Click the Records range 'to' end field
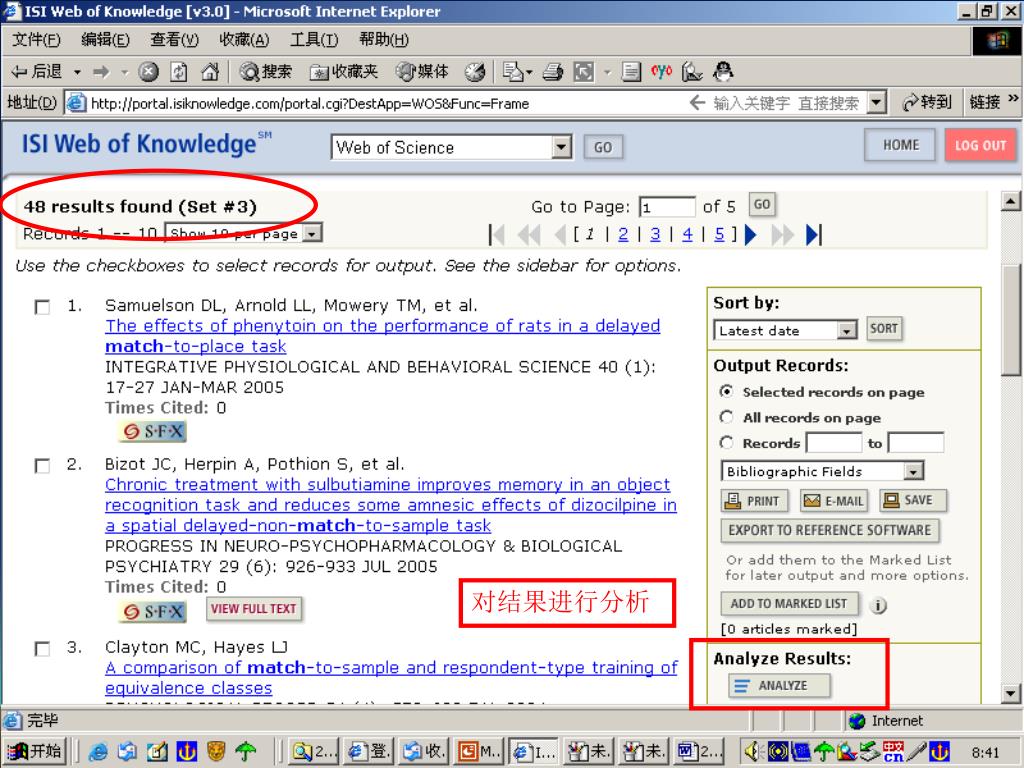1024x768 pixels. point(916,443)
